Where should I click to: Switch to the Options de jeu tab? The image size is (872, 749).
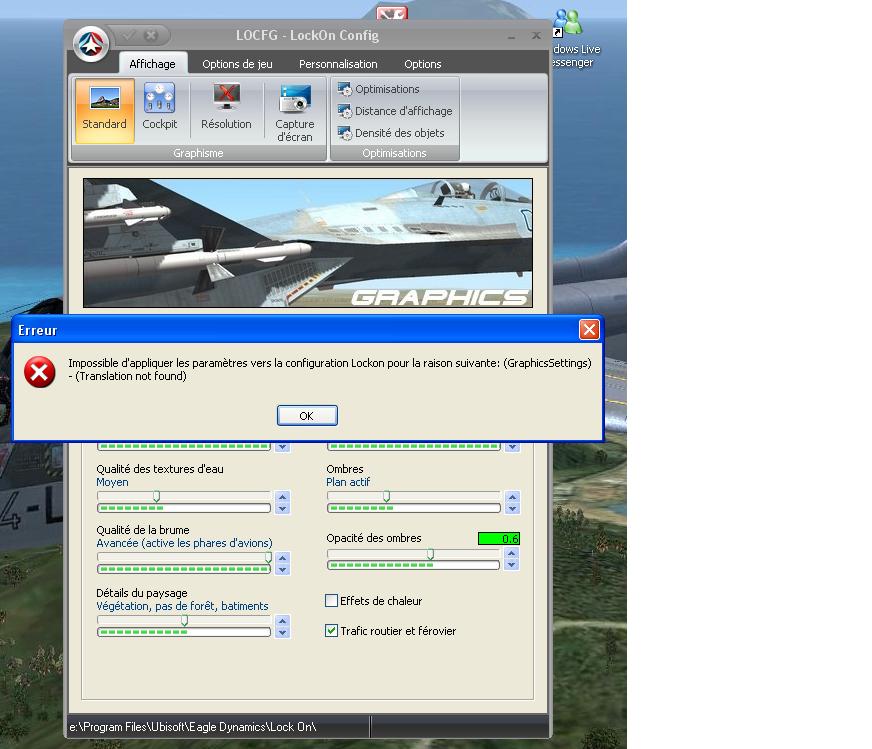tap(237, 64)
